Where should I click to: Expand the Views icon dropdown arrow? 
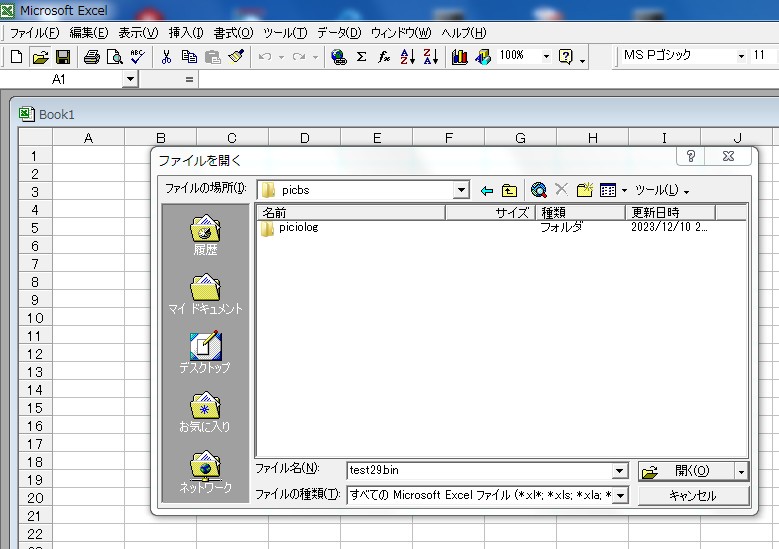tap(624, 190)
